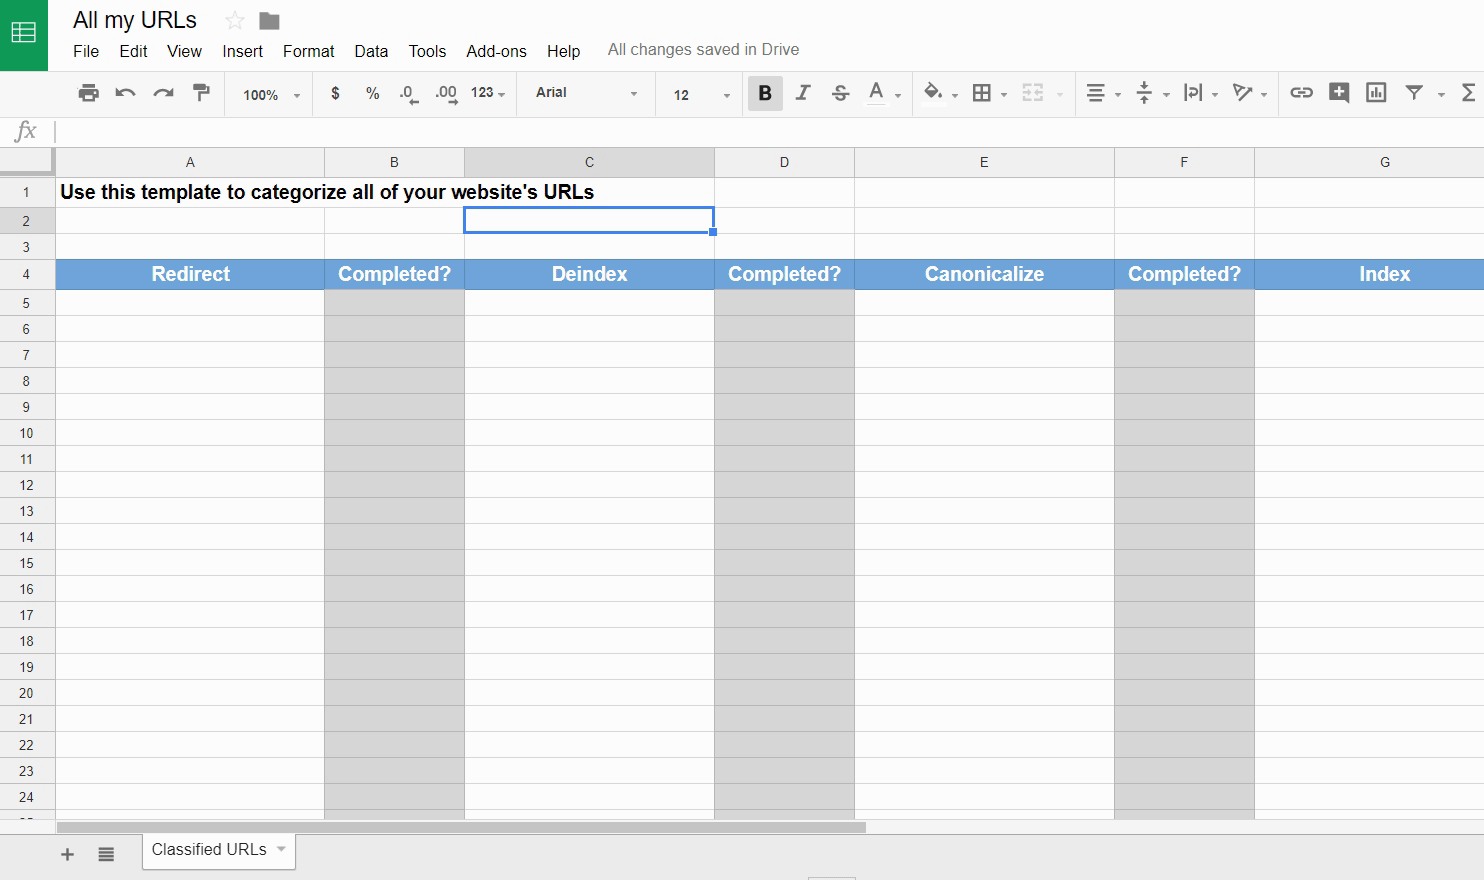The height and width of the screenshot is (880, 1484).
Task: Show the all sheets list button
Action: point(106,854)
